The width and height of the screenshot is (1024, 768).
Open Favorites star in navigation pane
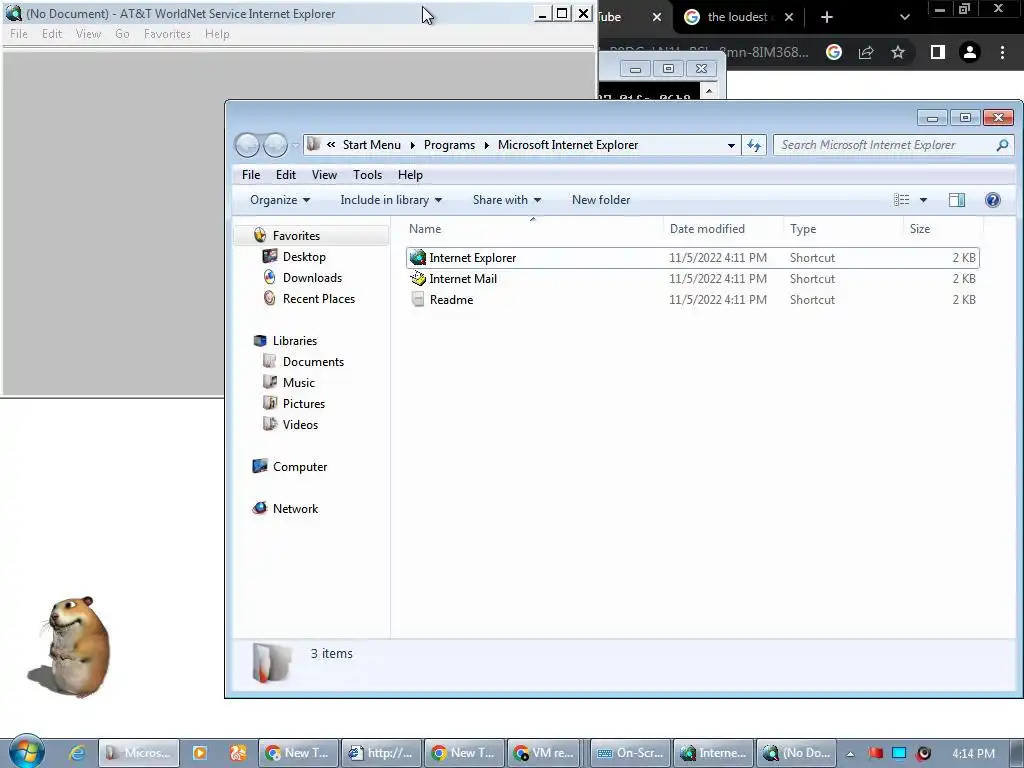click(260, 235)
